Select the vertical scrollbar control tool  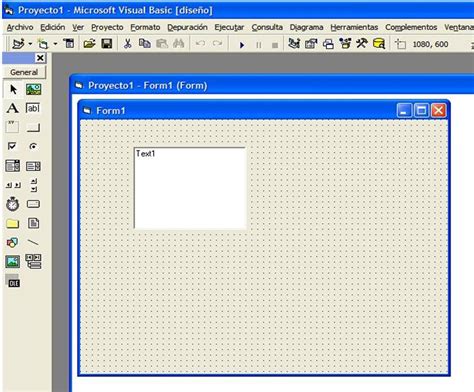pyautogui.click(x=34, y=185)
